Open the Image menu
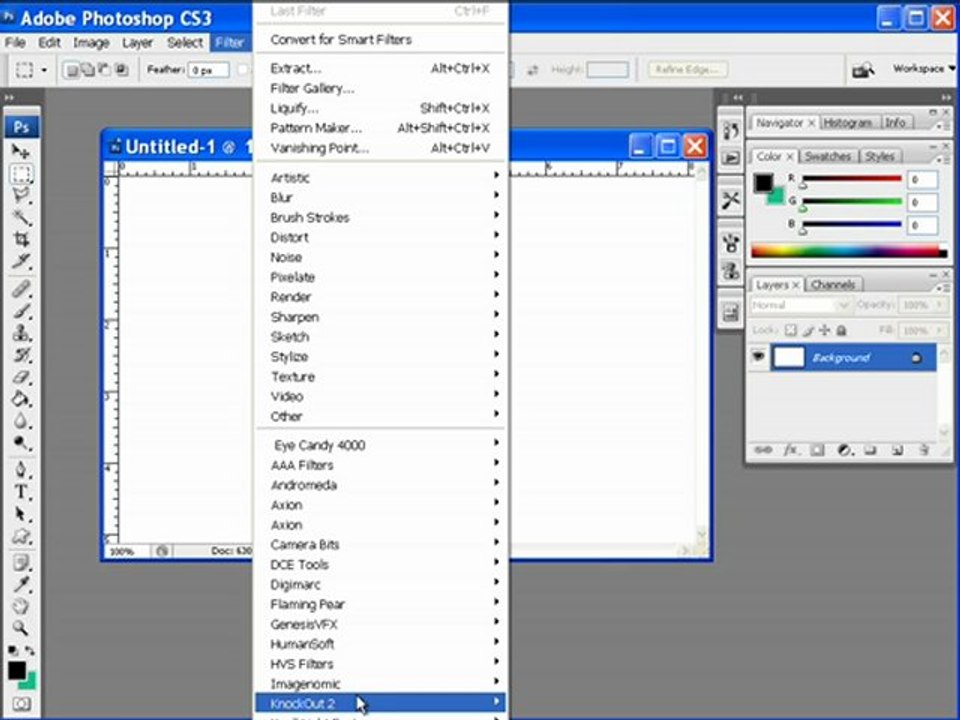The height and width of the screenshot is (720, 960). (x=91, y=42)
